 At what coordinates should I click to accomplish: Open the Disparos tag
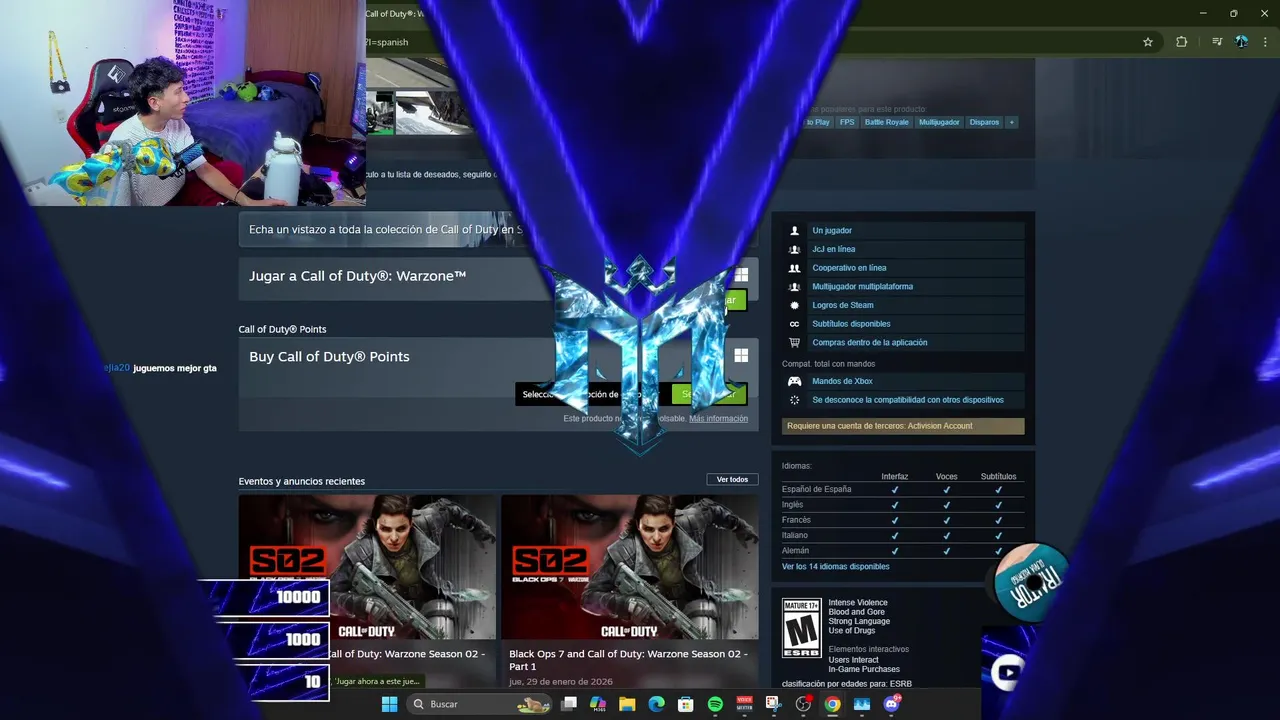pos(984,122)
